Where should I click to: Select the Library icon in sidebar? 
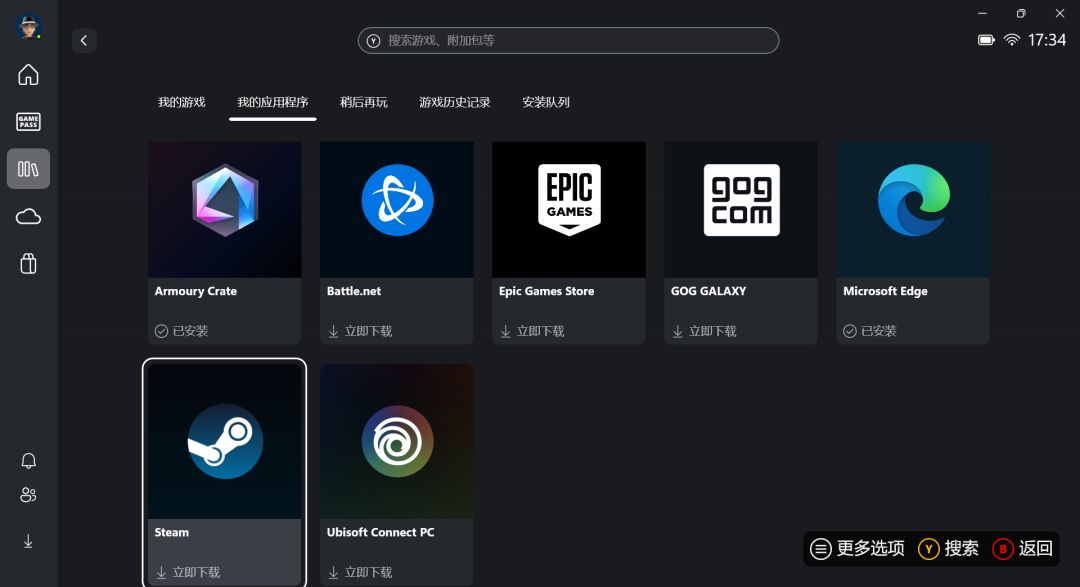pos(28,169)
